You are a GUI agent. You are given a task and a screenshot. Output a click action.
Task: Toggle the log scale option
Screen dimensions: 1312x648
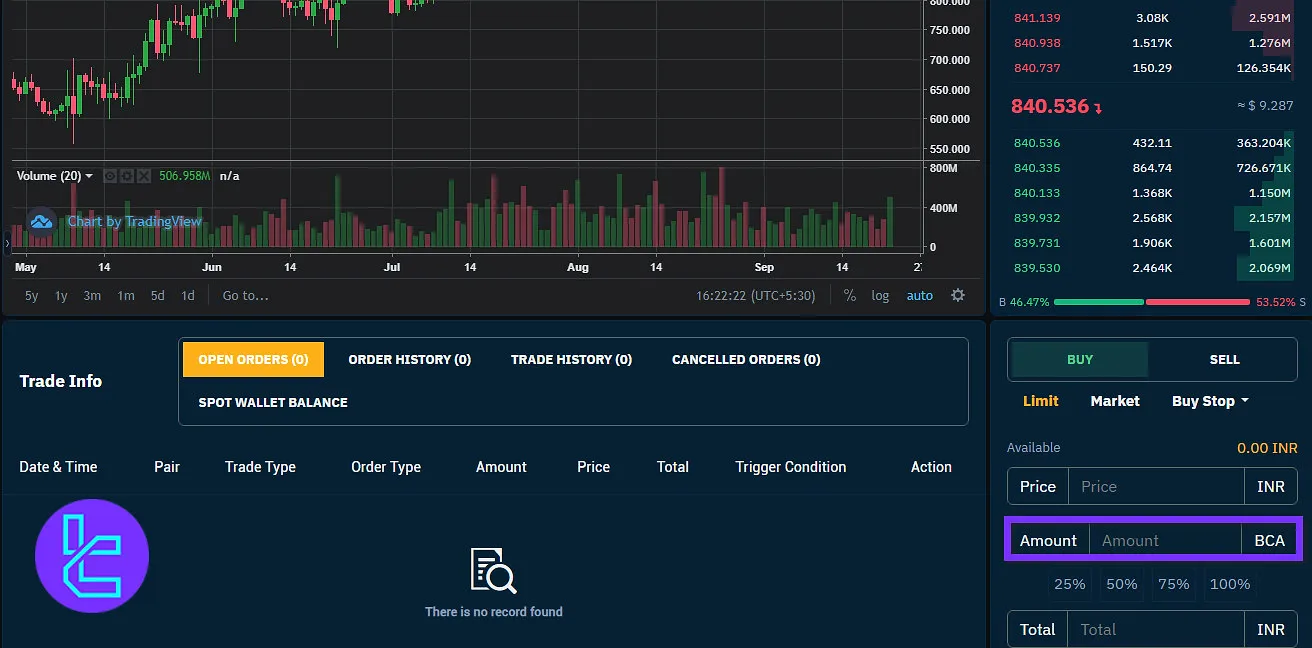[x=880, y=295]
